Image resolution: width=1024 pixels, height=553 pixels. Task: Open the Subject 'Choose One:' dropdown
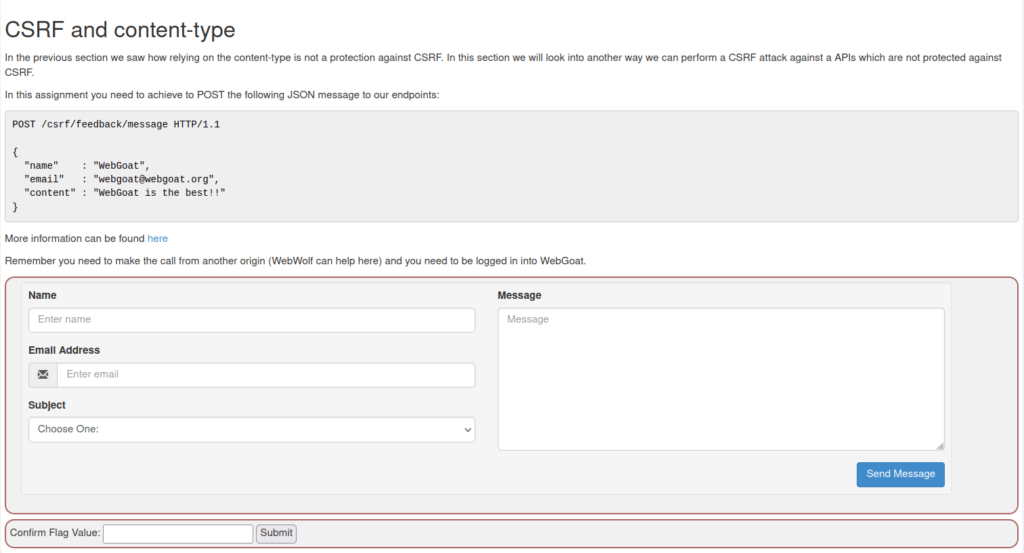[x=251, y=430]
